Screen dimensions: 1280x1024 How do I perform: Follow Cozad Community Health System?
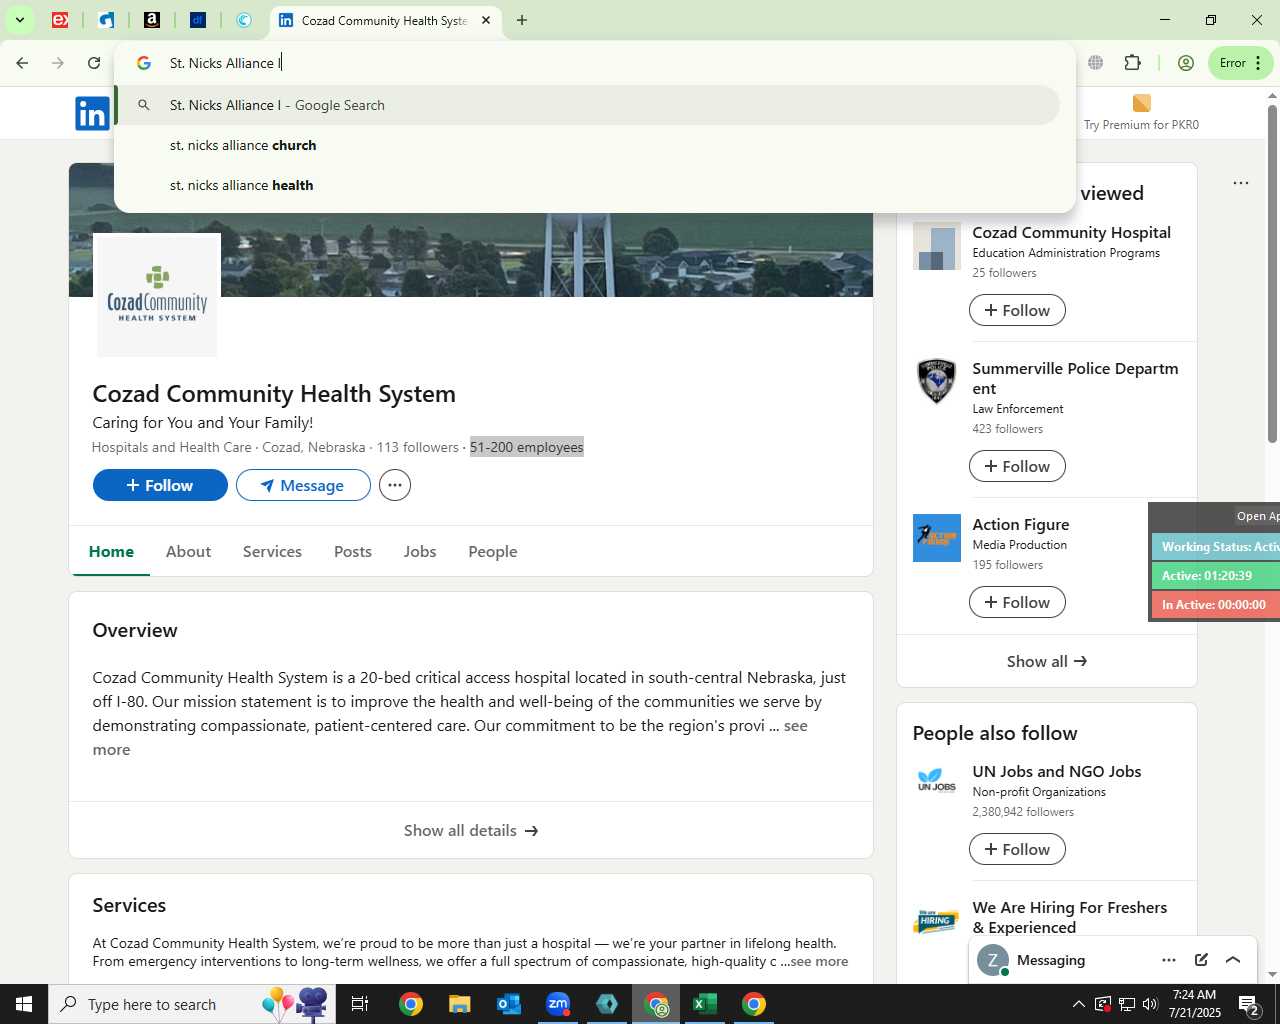160,485
